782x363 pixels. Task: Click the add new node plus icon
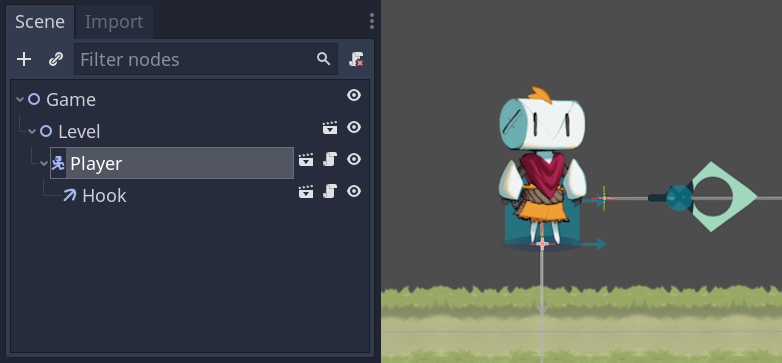click(23, 59)
